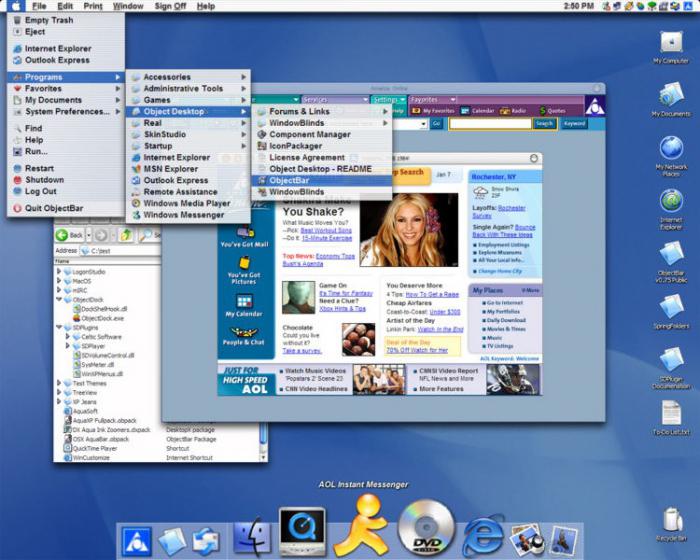Open the 15-Minute Exercise link
The height and width of the screenshot is (560, 700).
pos(327,238)
